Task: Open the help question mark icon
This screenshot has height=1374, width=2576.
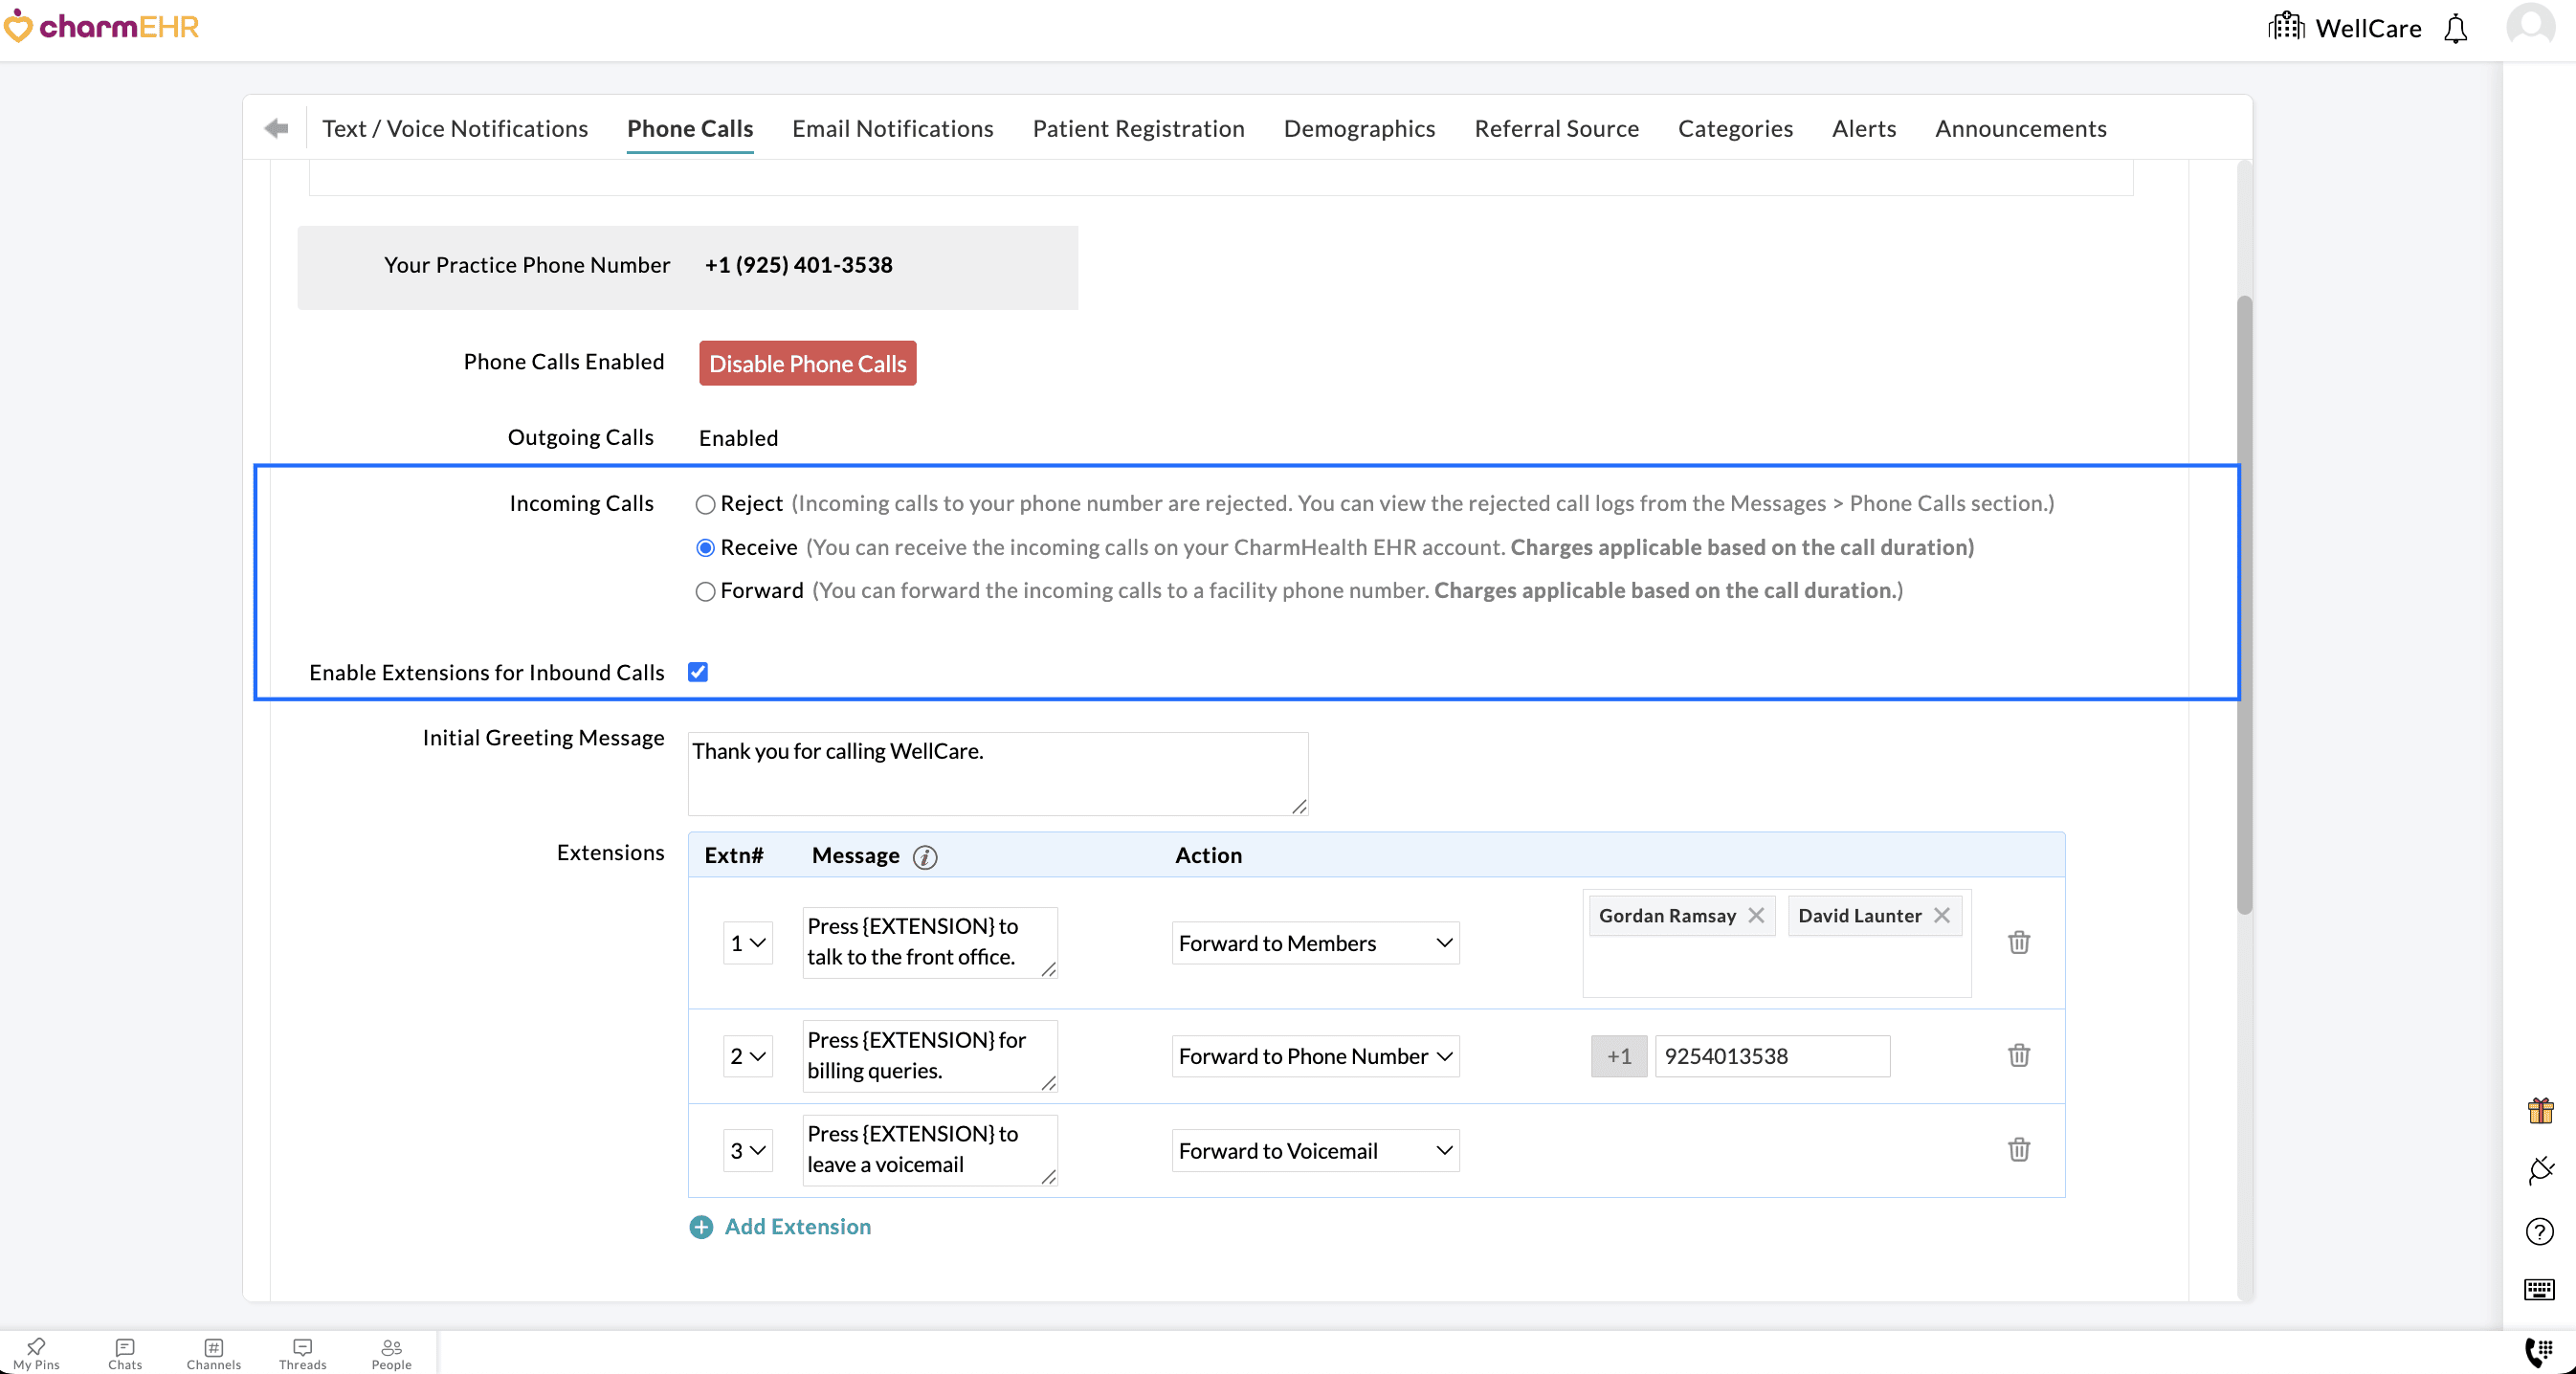Action: (2540, 1231)
